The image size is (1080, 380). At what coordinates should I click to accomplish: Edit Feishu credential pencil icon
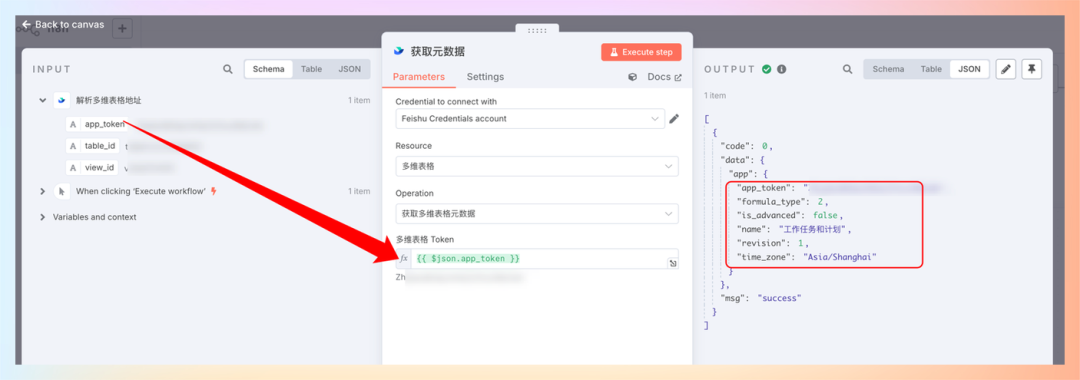click(674, 118)
